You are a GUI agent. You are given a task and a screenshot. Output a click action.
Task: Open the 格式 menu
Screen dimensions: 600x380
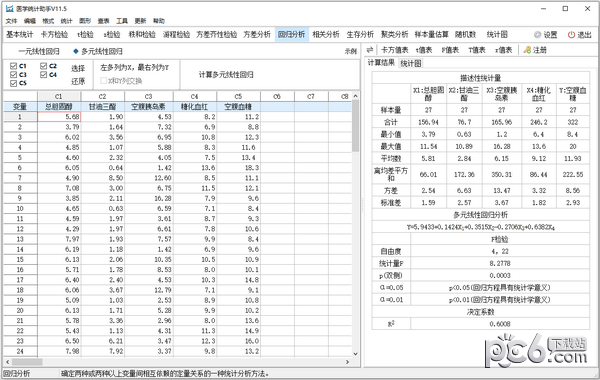(48, 21)
